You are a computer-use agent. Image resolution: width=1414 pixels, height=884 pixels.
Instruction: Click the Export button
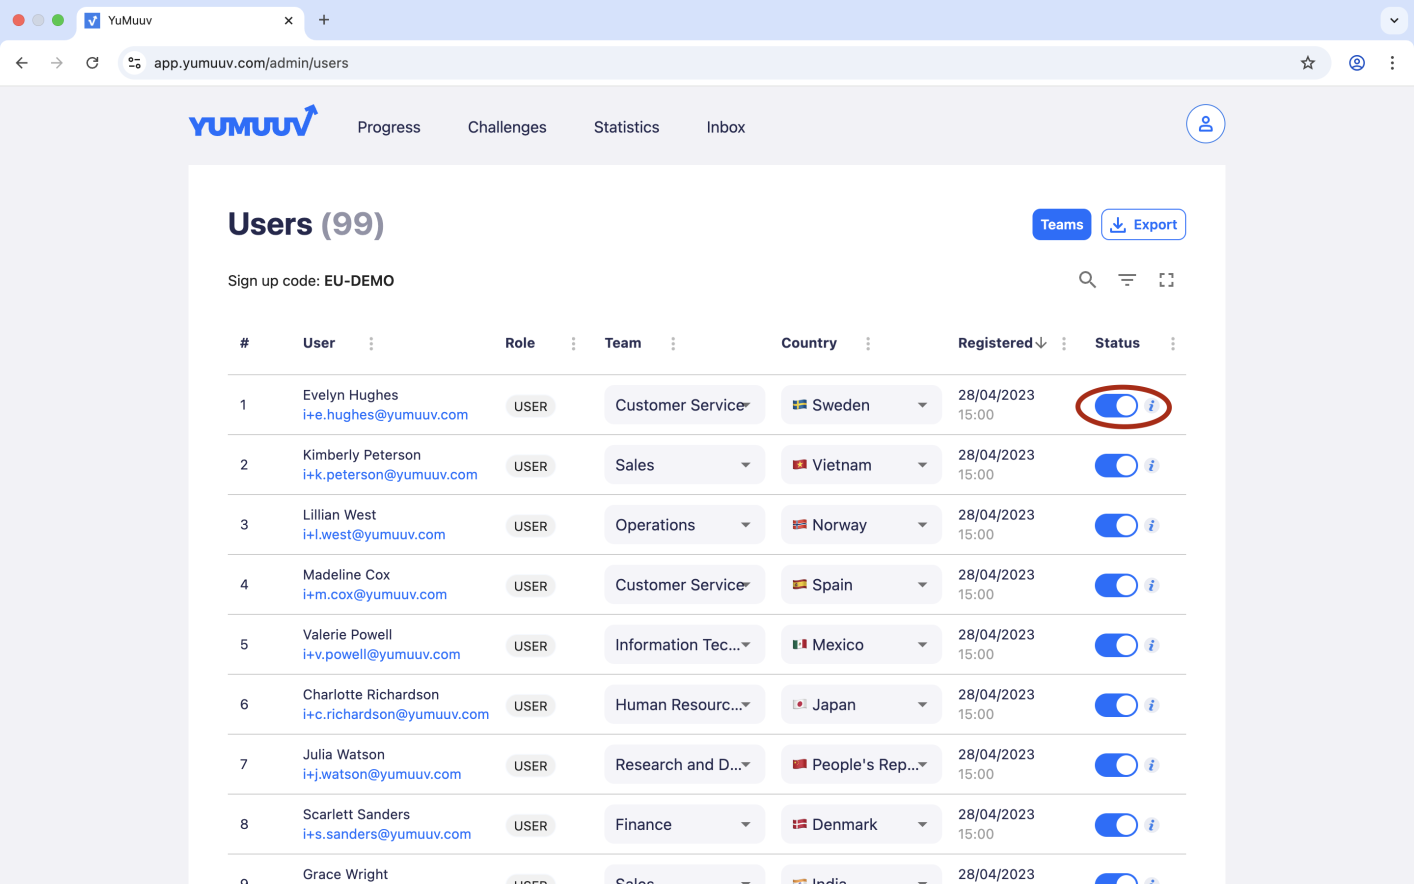pos(1143,225)
